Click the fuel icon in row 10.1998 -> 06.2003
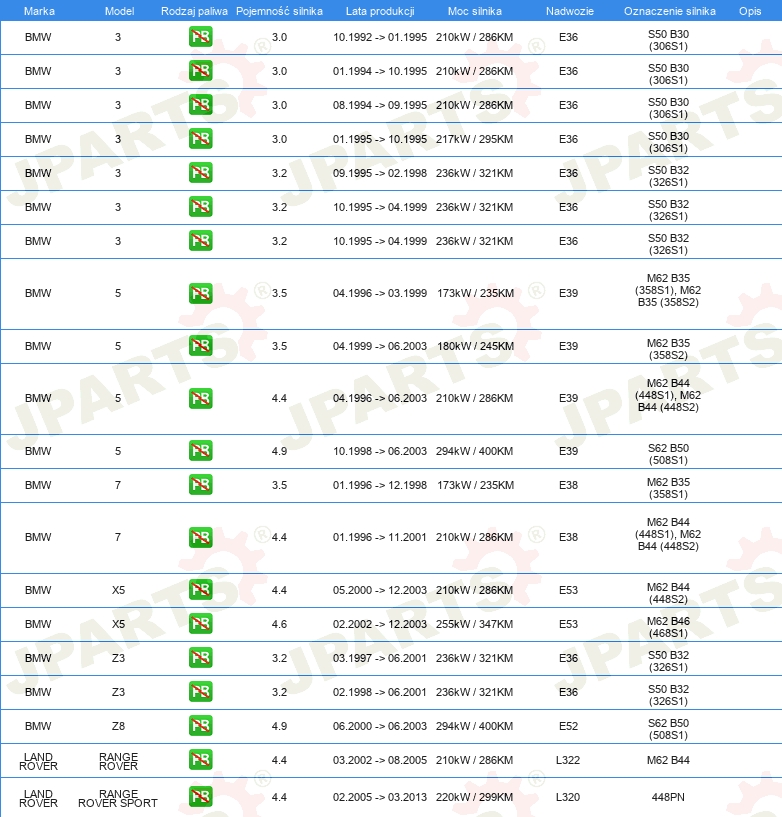 click(201, 451)
